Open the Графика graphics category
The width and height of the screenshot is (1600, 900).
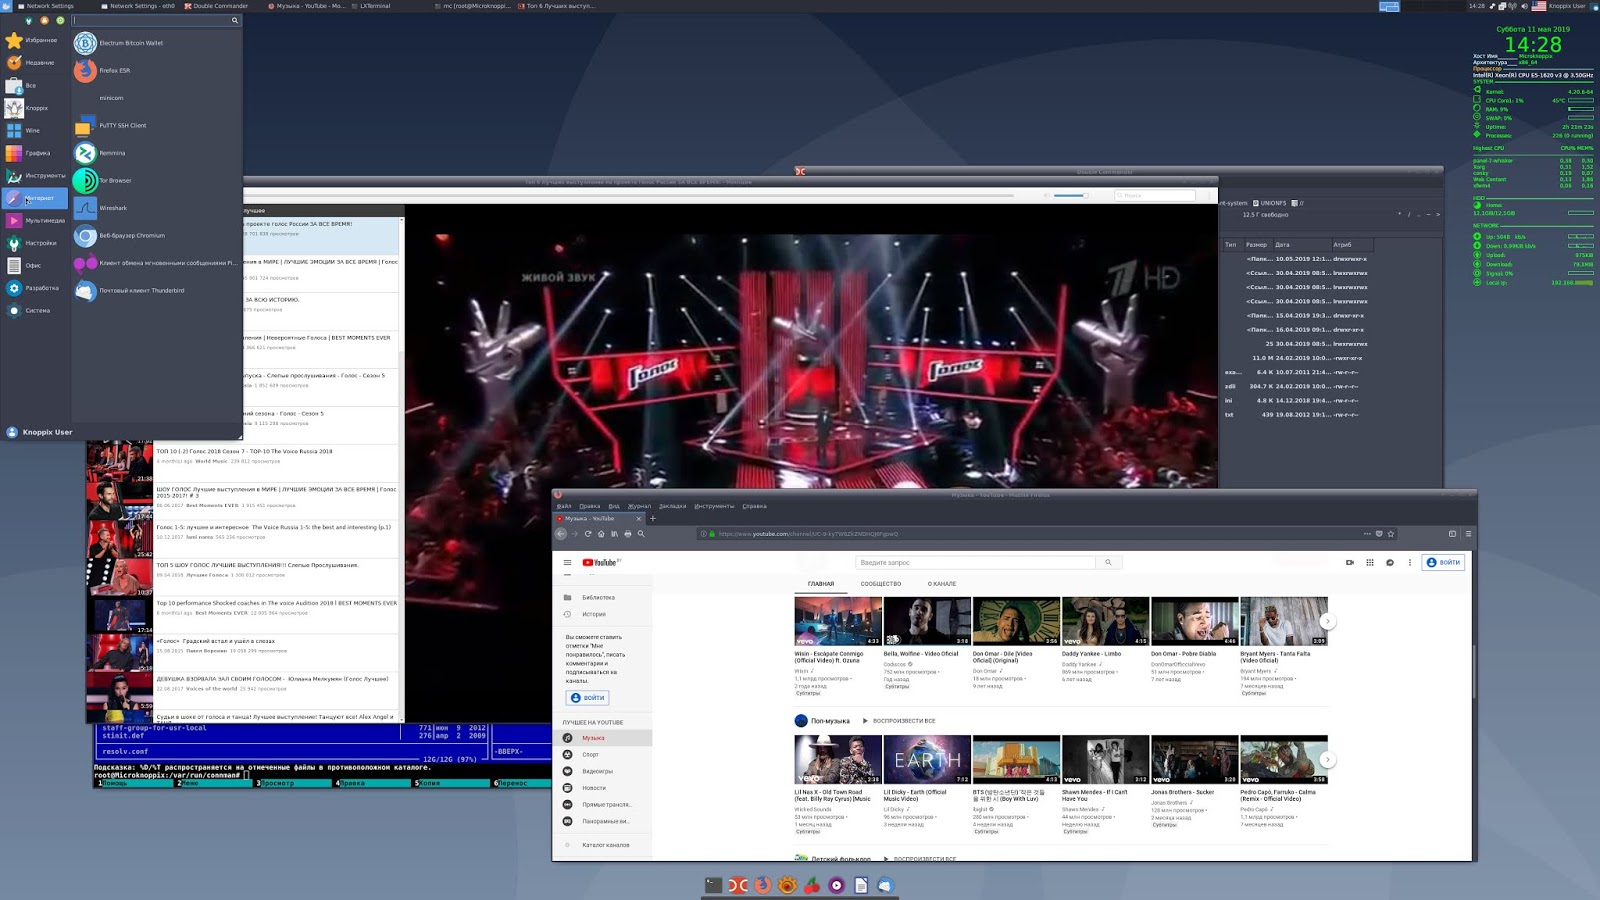pyautogui.click(x=35, y=153)
